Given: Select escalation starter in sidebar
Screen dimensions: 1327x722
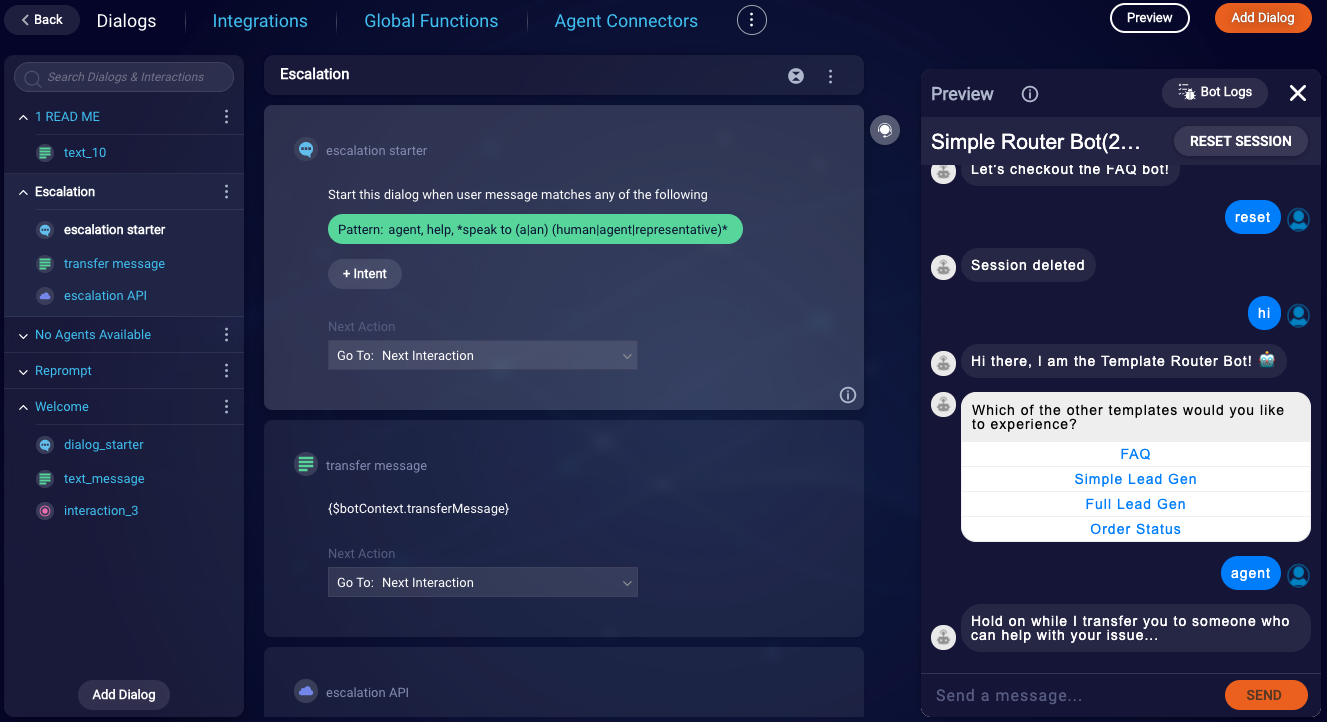Looking at the screenshot, I should (x=115, y=230).
